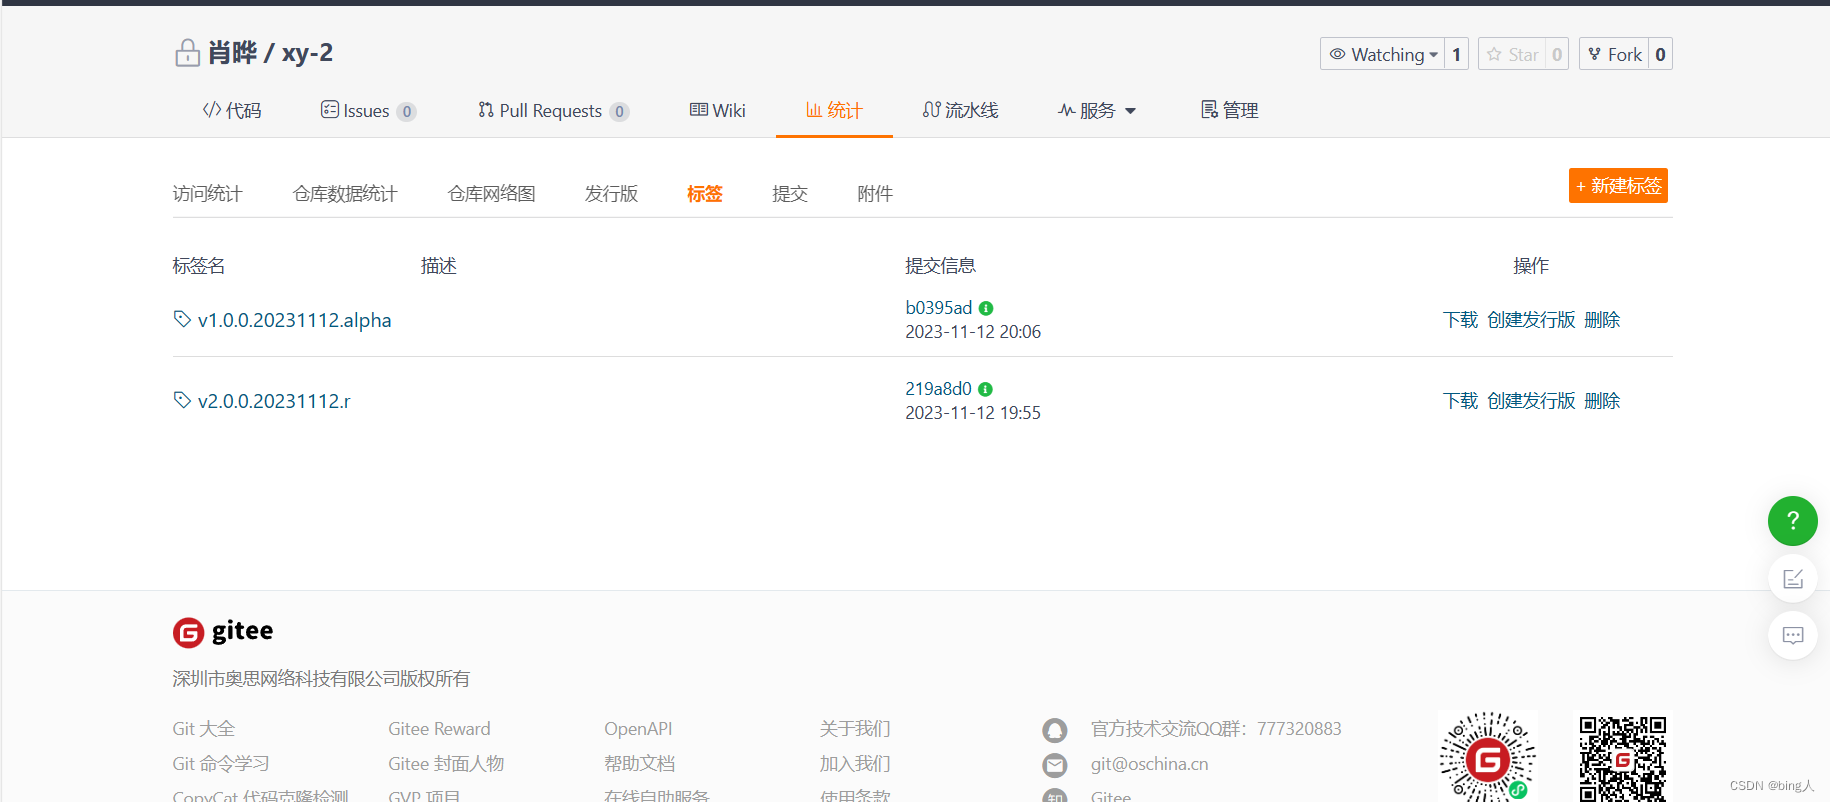Open the feedback edit icon button

[1792, 579]
